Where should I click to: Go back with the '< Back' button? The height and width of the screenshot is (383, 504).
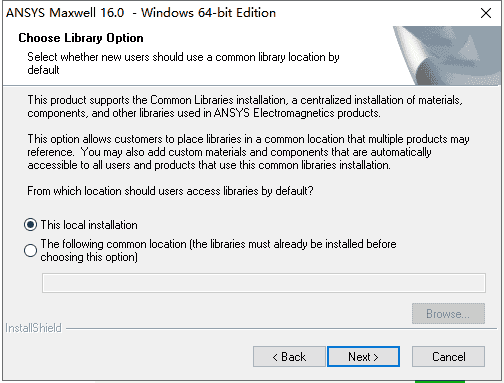[289, 356]
